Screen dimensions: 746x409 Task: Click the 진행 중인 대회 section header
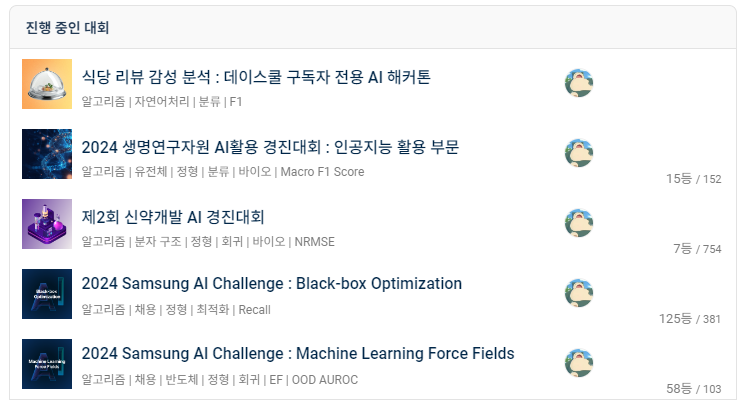click(68, 27)
